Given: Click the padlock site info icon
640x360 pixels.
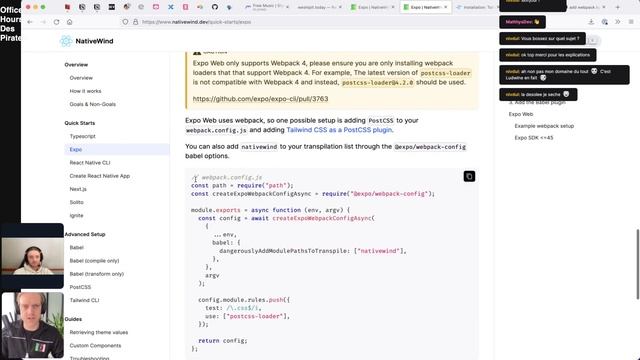Looking at the screenshot, I should [135, 22].
